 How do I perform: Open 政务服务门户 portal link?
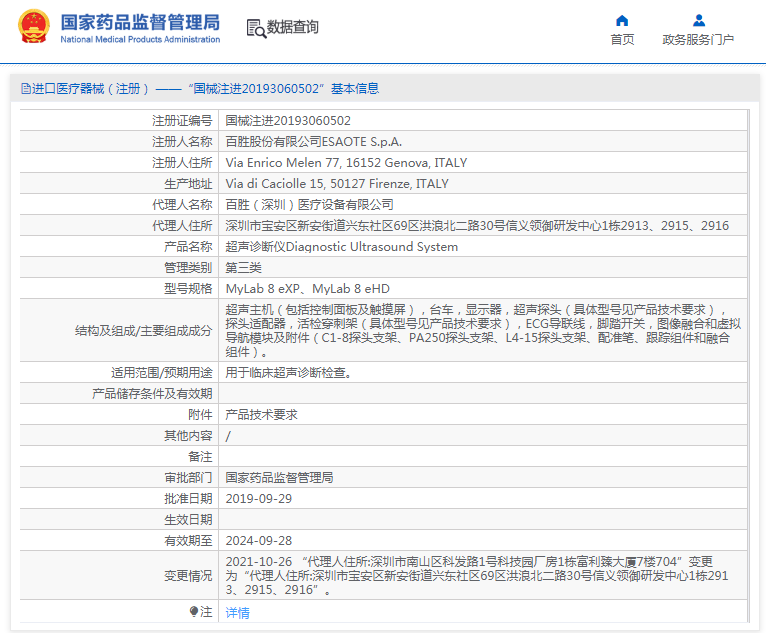pyautogui.click(x=698, y=40)
